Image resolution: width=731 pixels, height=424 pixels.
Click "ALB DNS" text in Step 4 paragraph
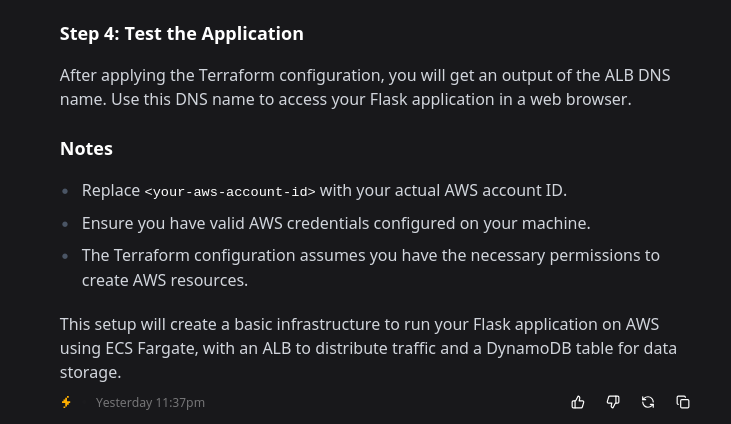(637, 76)
